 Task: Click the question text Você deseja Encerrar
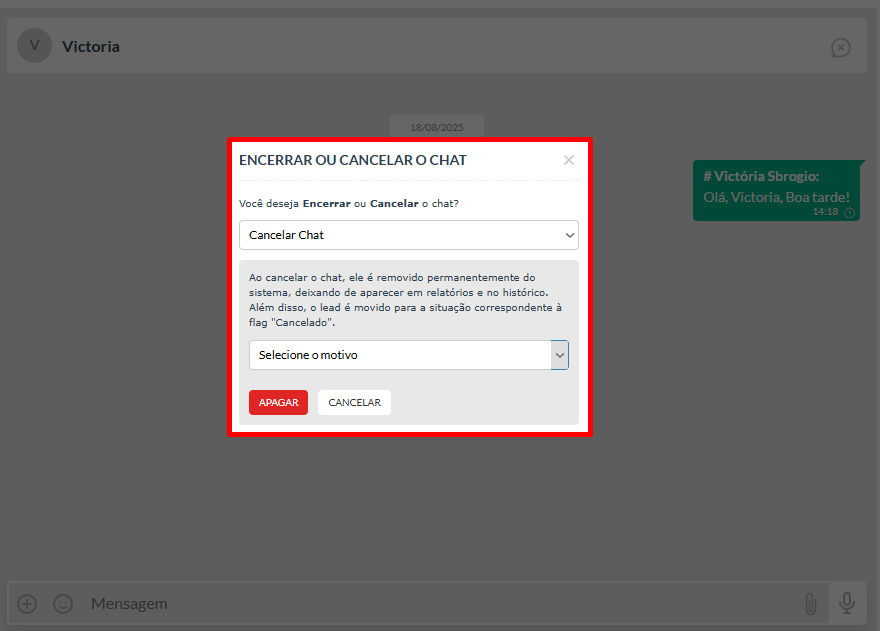click(x=349, y=204)
